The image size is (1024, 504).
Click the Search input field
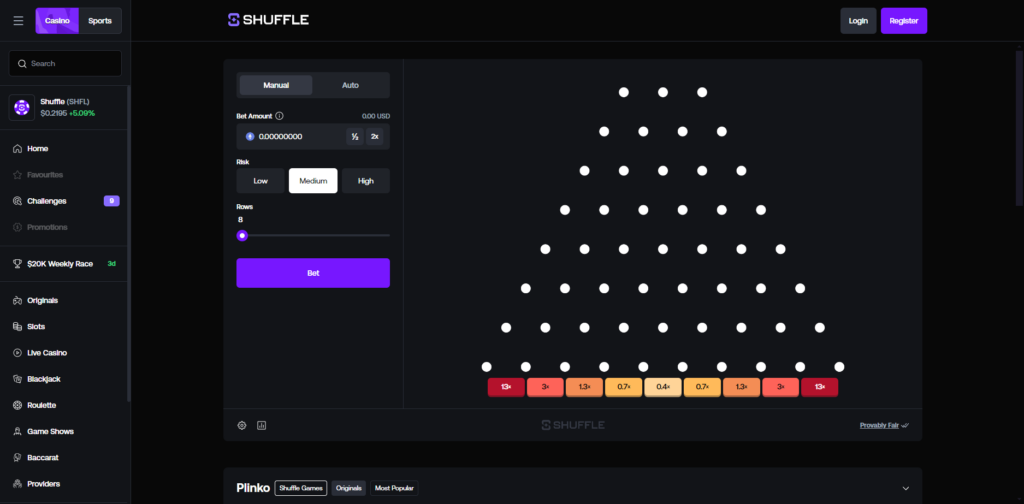click(65, 63)
